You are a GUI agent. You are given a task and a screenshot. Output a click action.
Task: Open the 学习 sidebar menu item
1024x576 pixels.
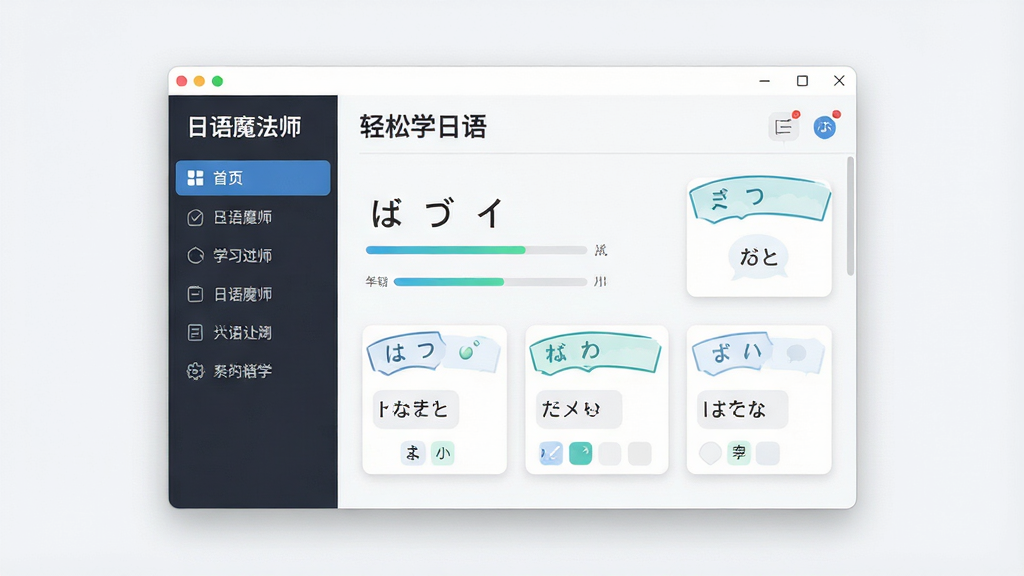[x=253, y=255]
